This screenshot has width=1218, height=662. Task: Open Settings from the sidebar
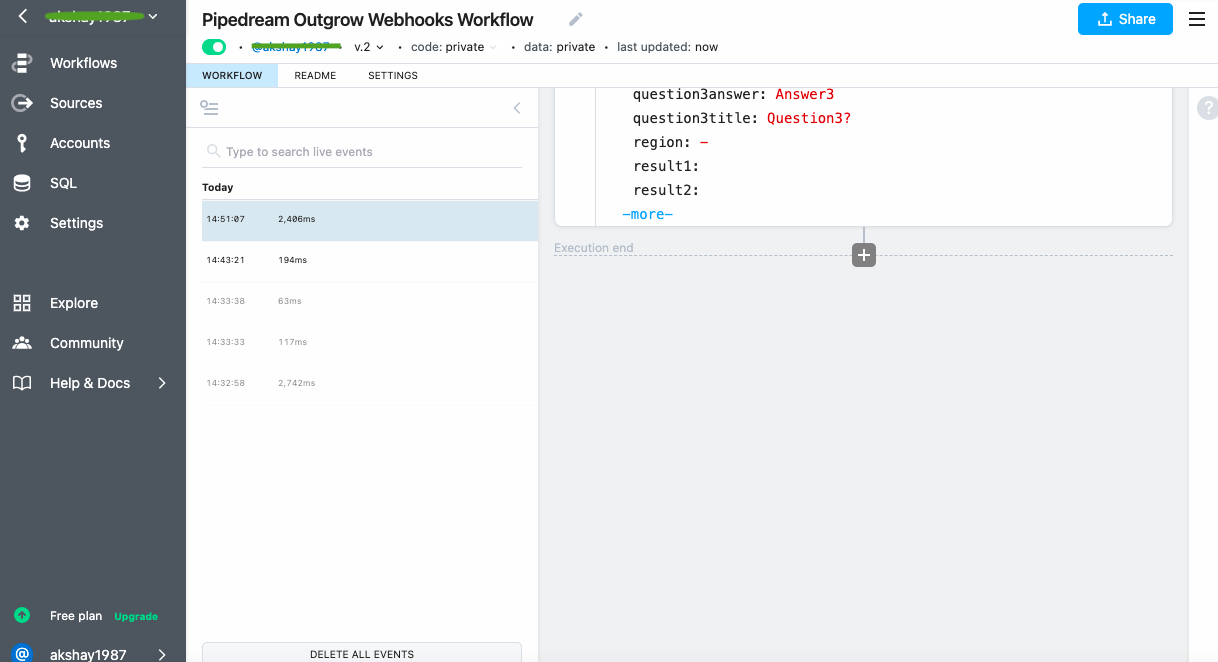(x=77, y=223)
